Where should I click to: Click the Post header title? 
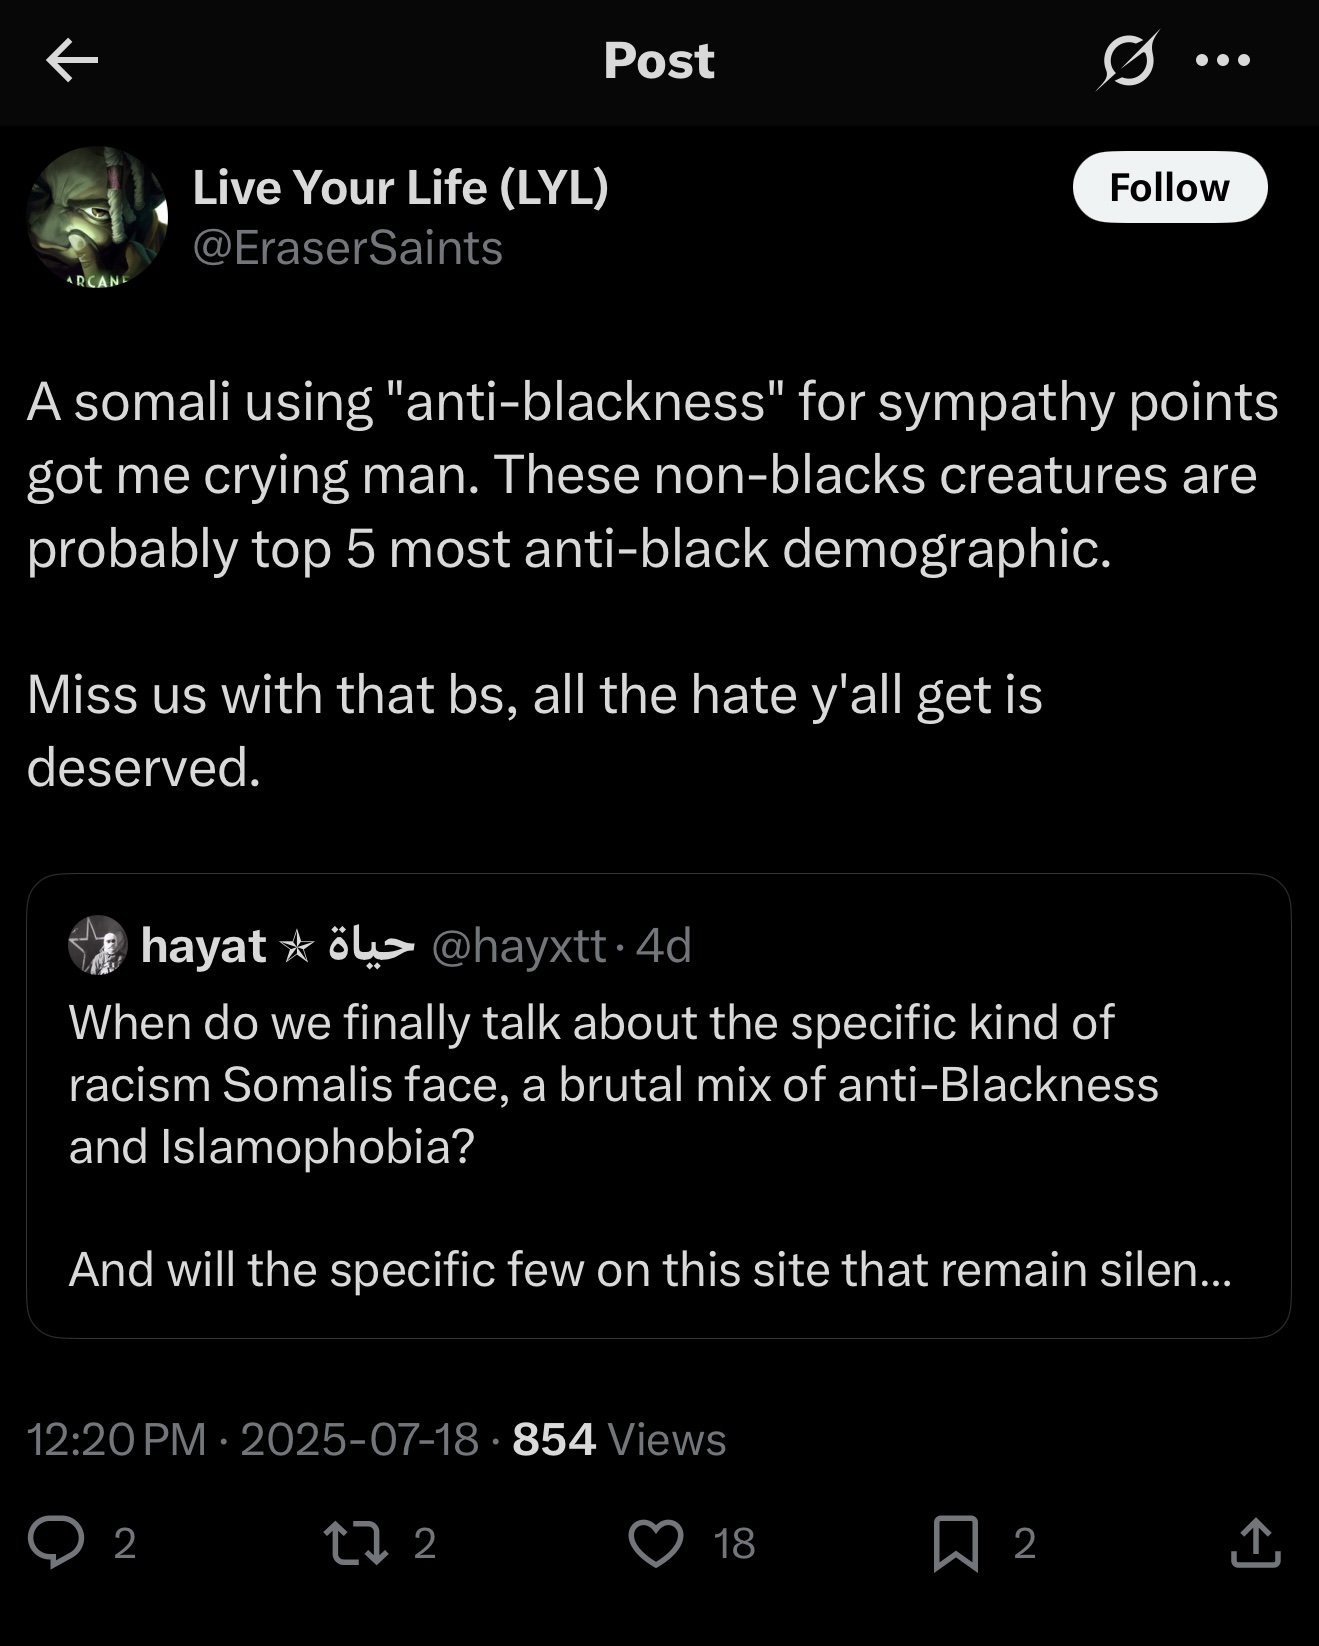659,61
